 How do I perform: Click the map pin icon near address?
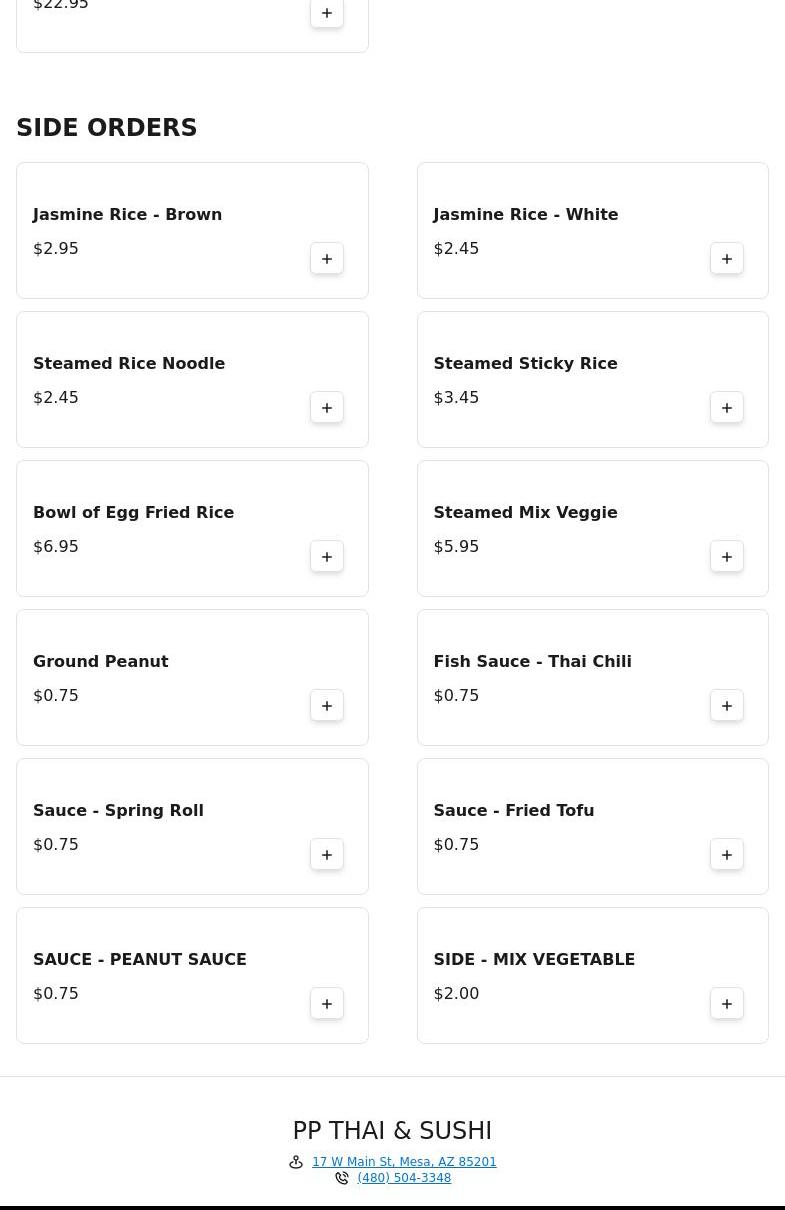click(296, 1162)
